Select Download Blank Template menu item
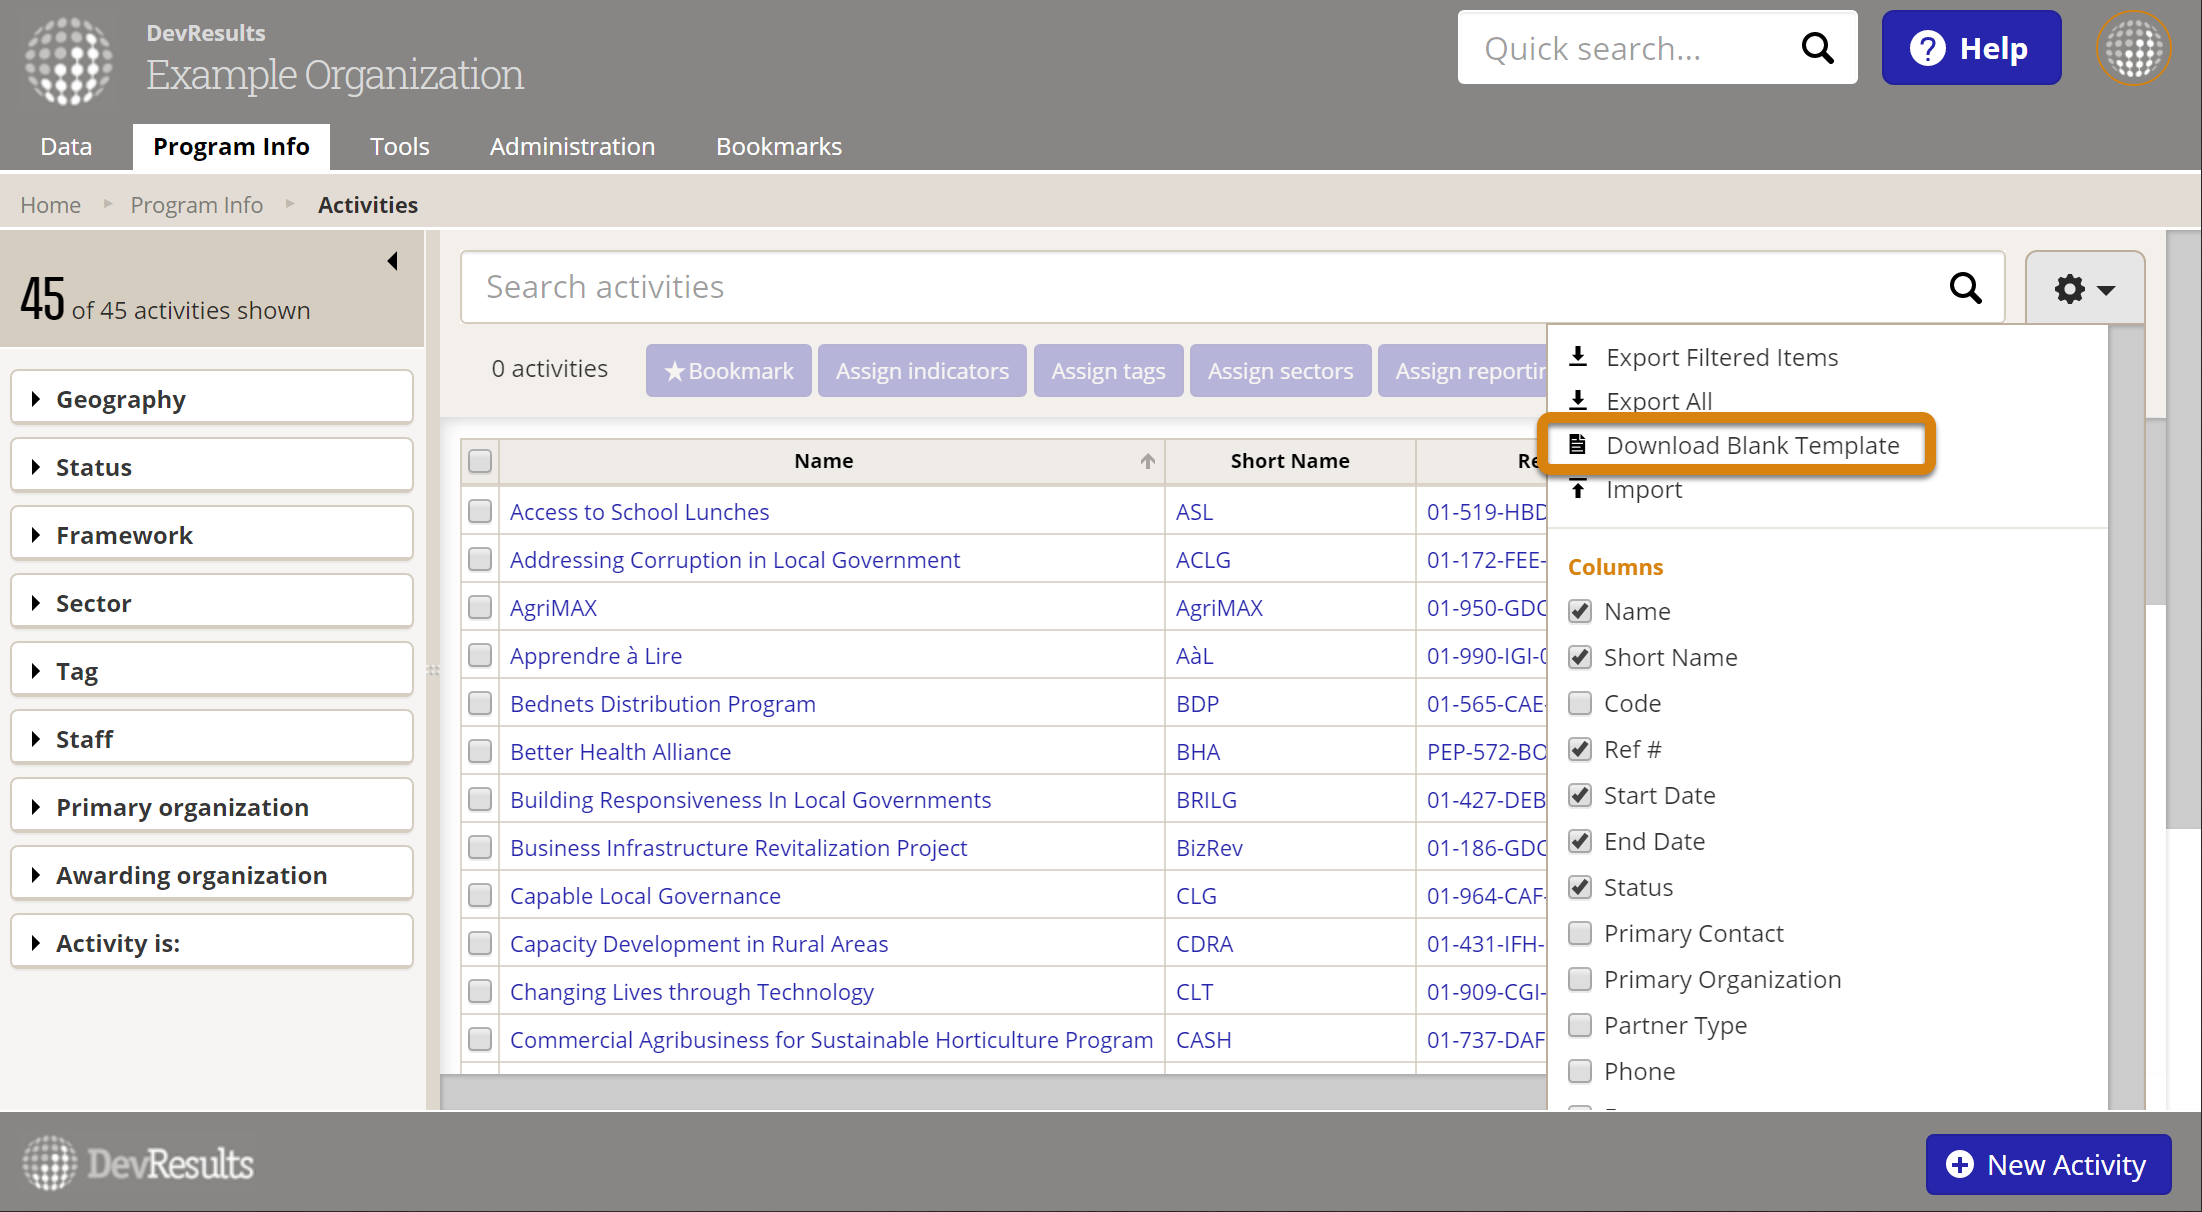The width and height of the screenshot is (2202, 1212). coord(1752,445)
